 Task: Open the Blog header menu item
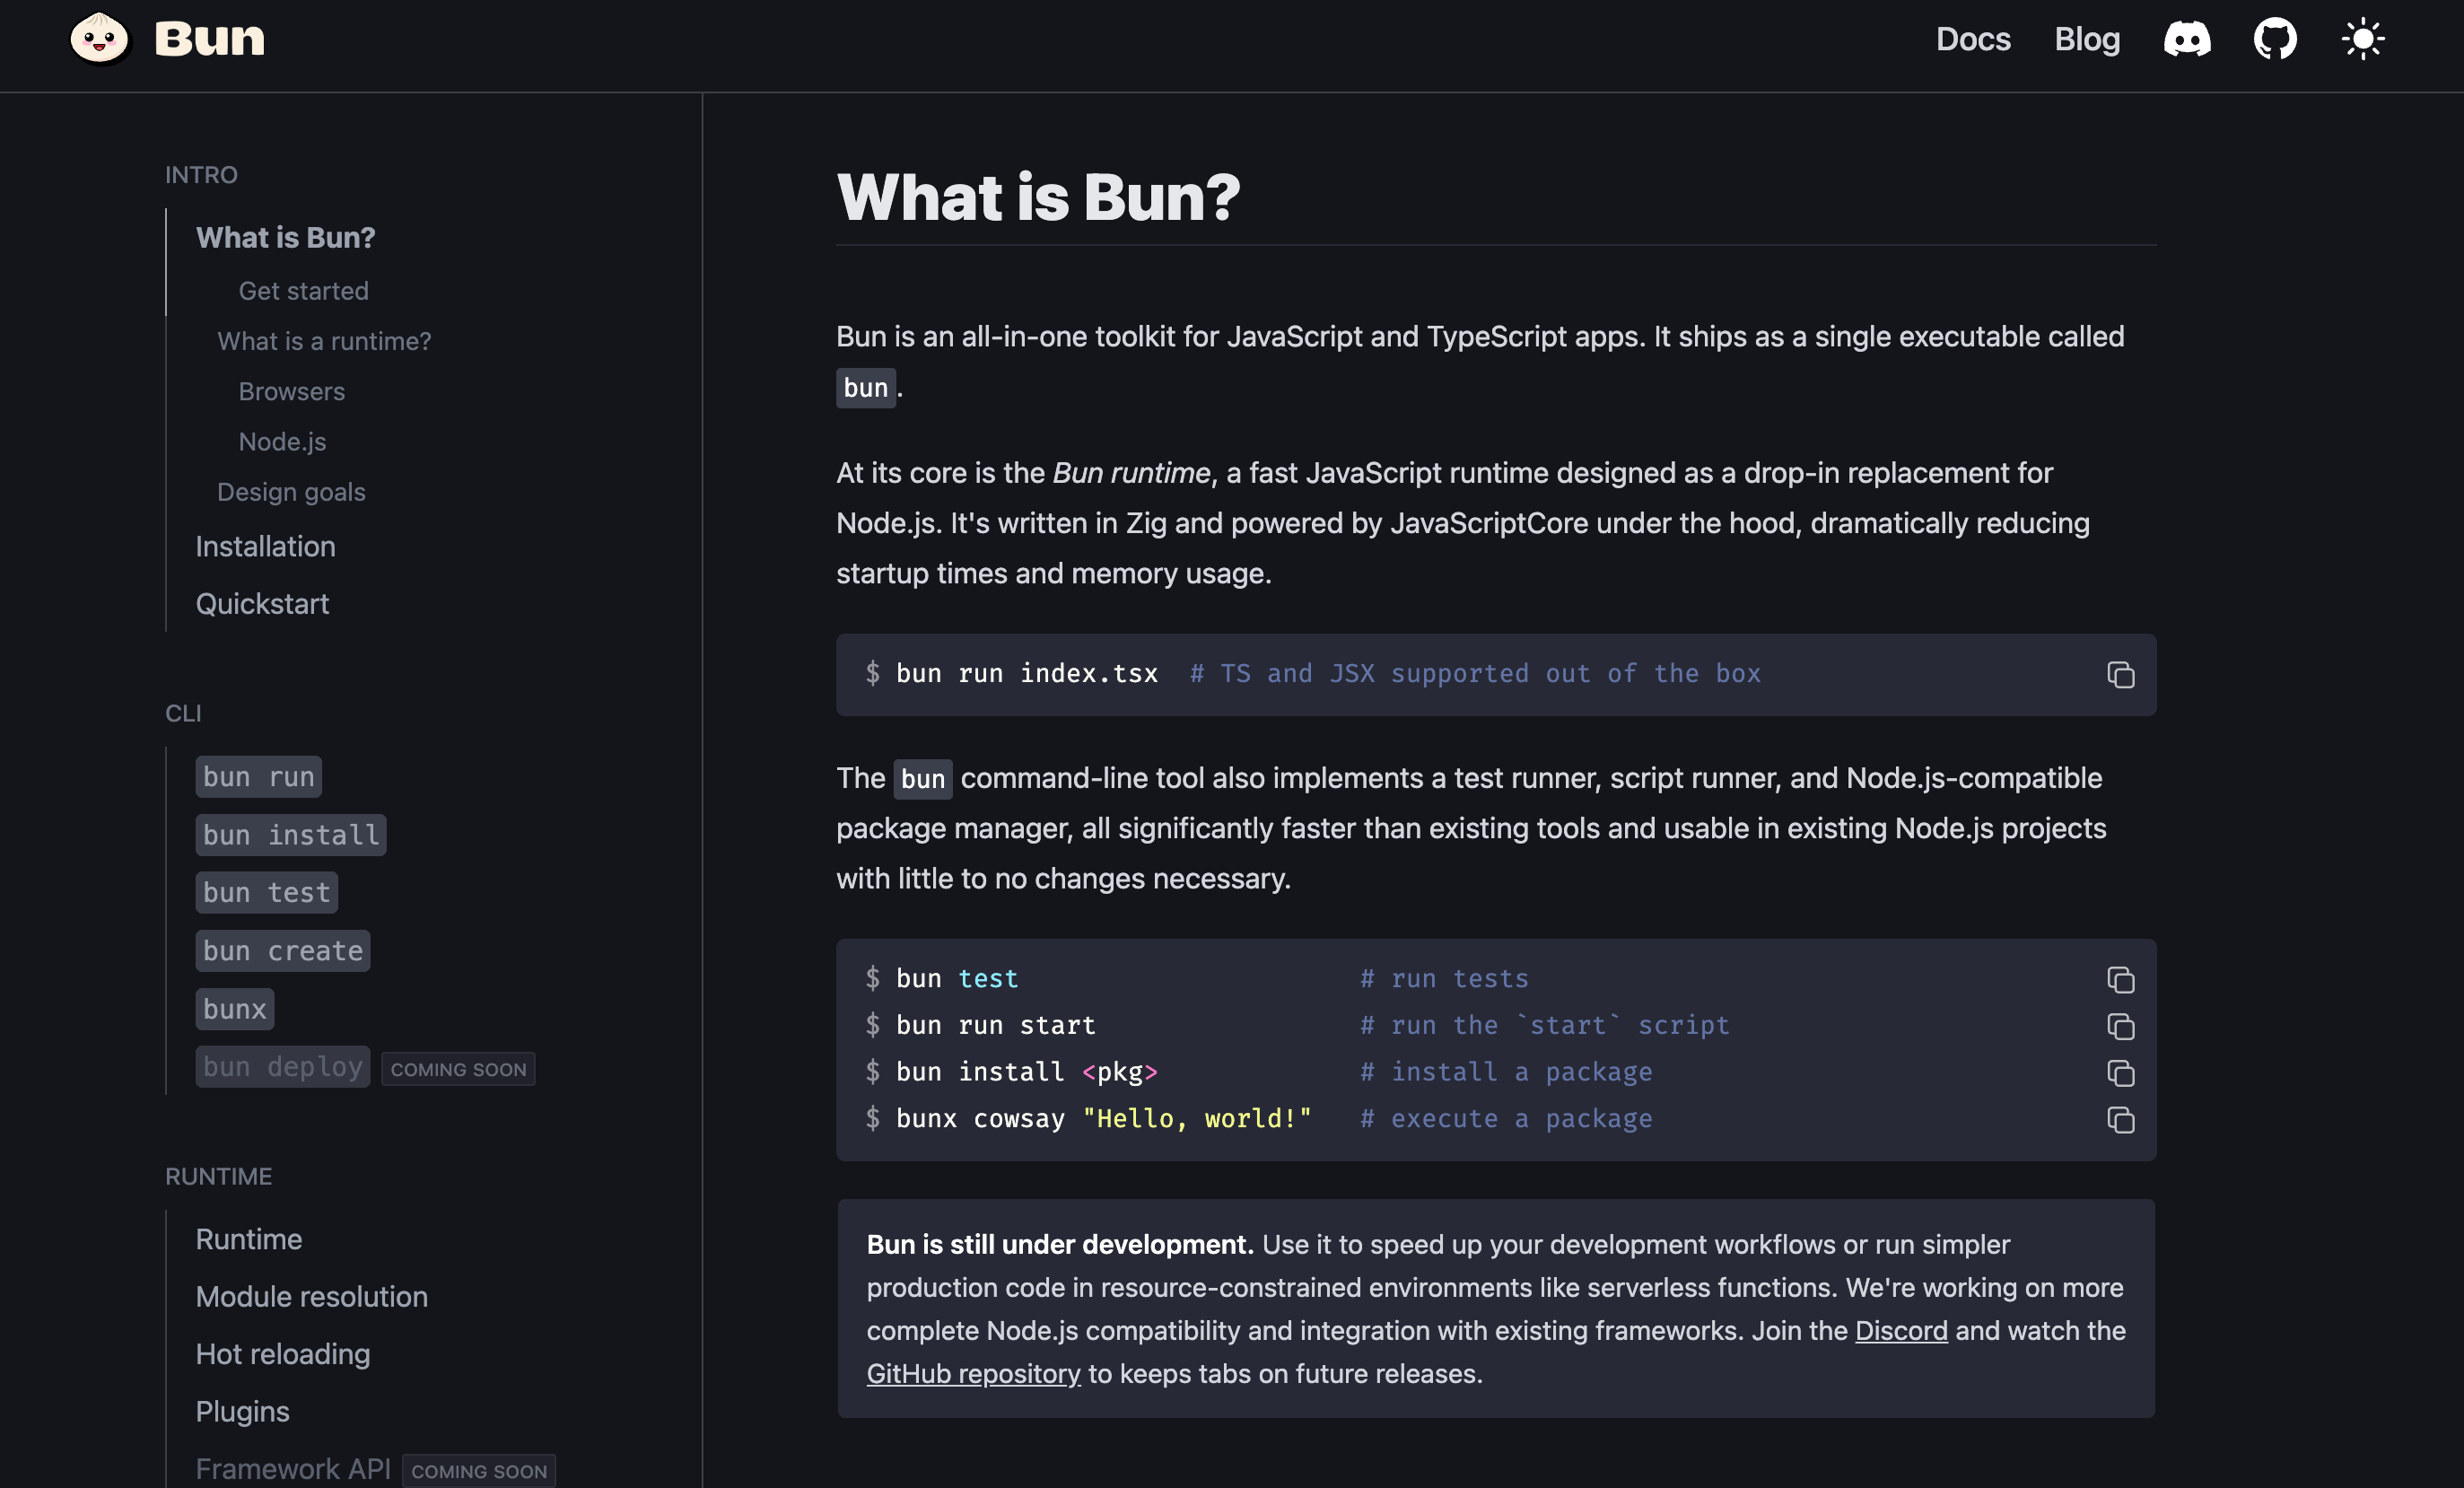pyautogui.click(x=2087, y=39)
